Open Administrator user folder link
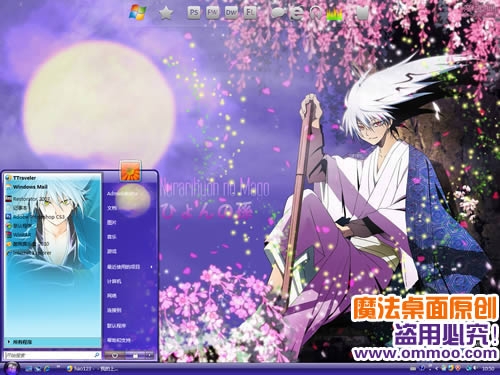 (x=122, y=193)
